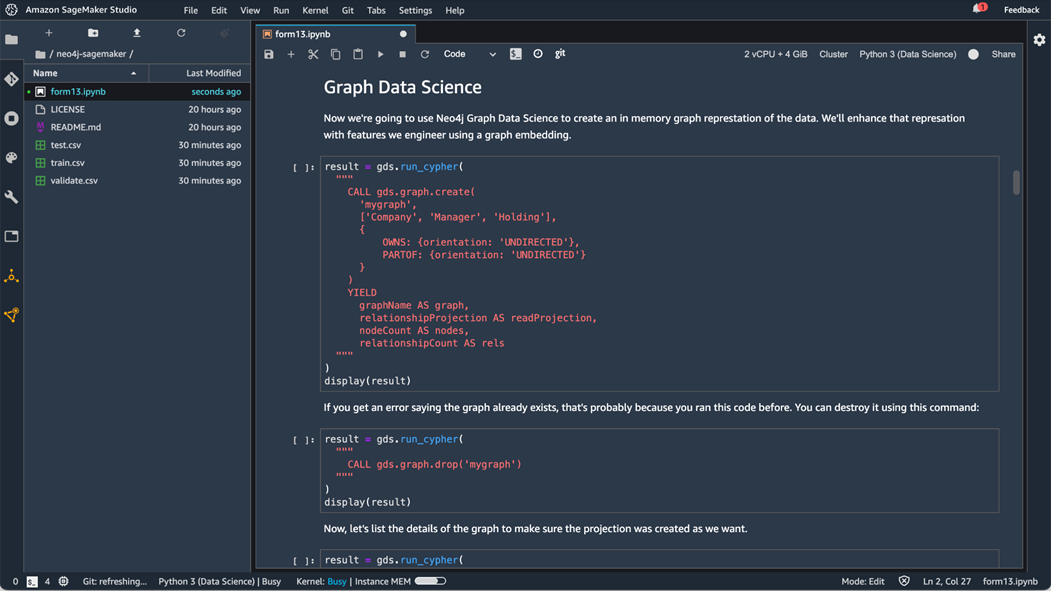Open the Kernel menu
1051x591 pixels.
click(314, 10)
